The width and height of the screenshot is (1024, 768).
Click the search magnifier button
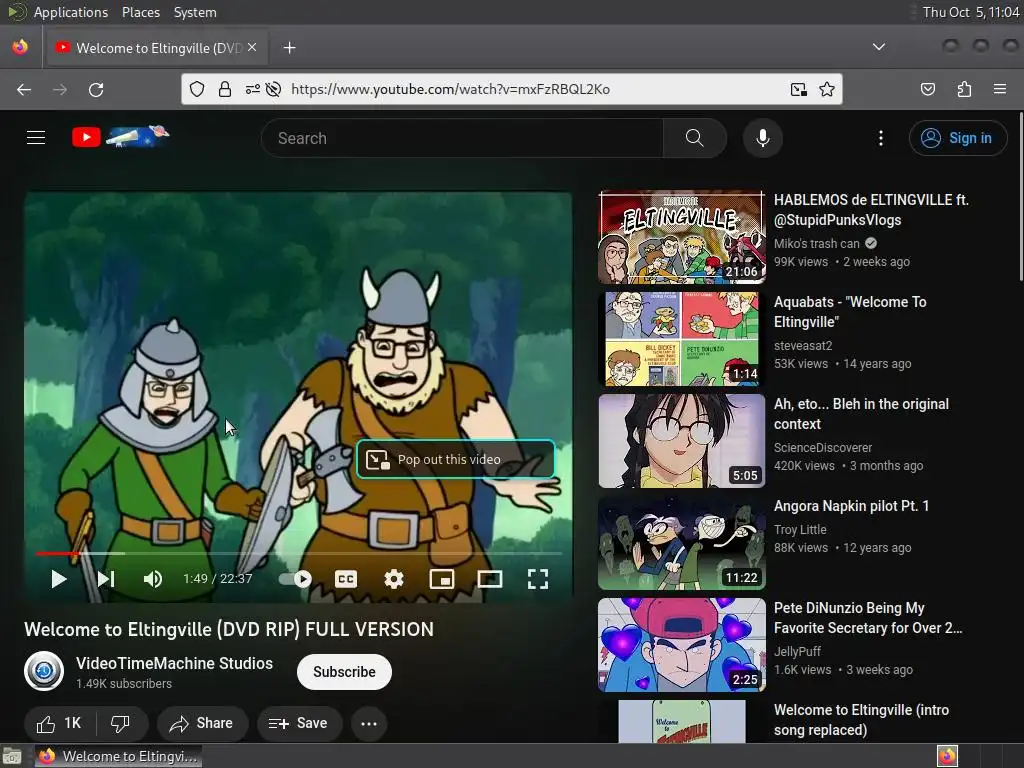tap(695, 138)
